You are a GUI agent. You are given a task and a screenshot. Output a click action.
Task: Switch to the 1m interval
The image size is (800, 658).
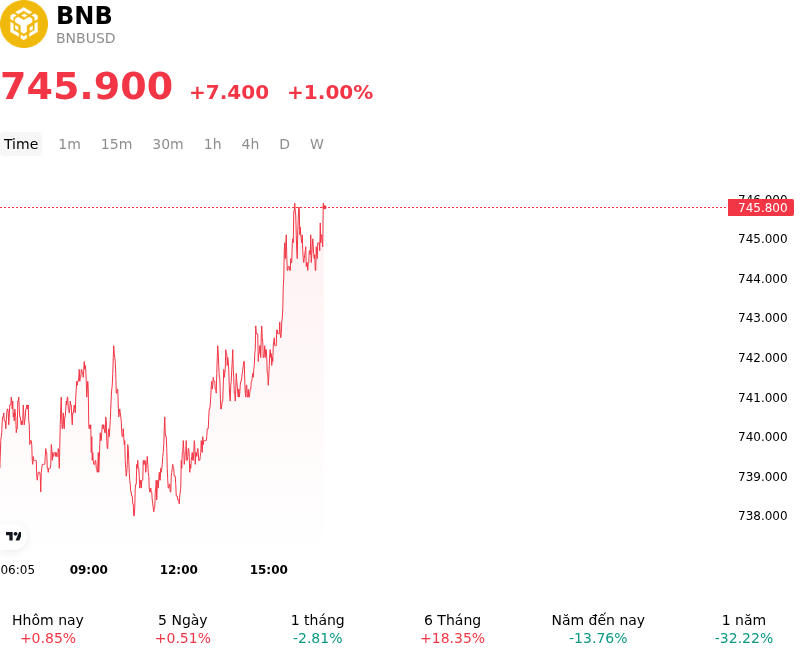[x=69, y=144]
